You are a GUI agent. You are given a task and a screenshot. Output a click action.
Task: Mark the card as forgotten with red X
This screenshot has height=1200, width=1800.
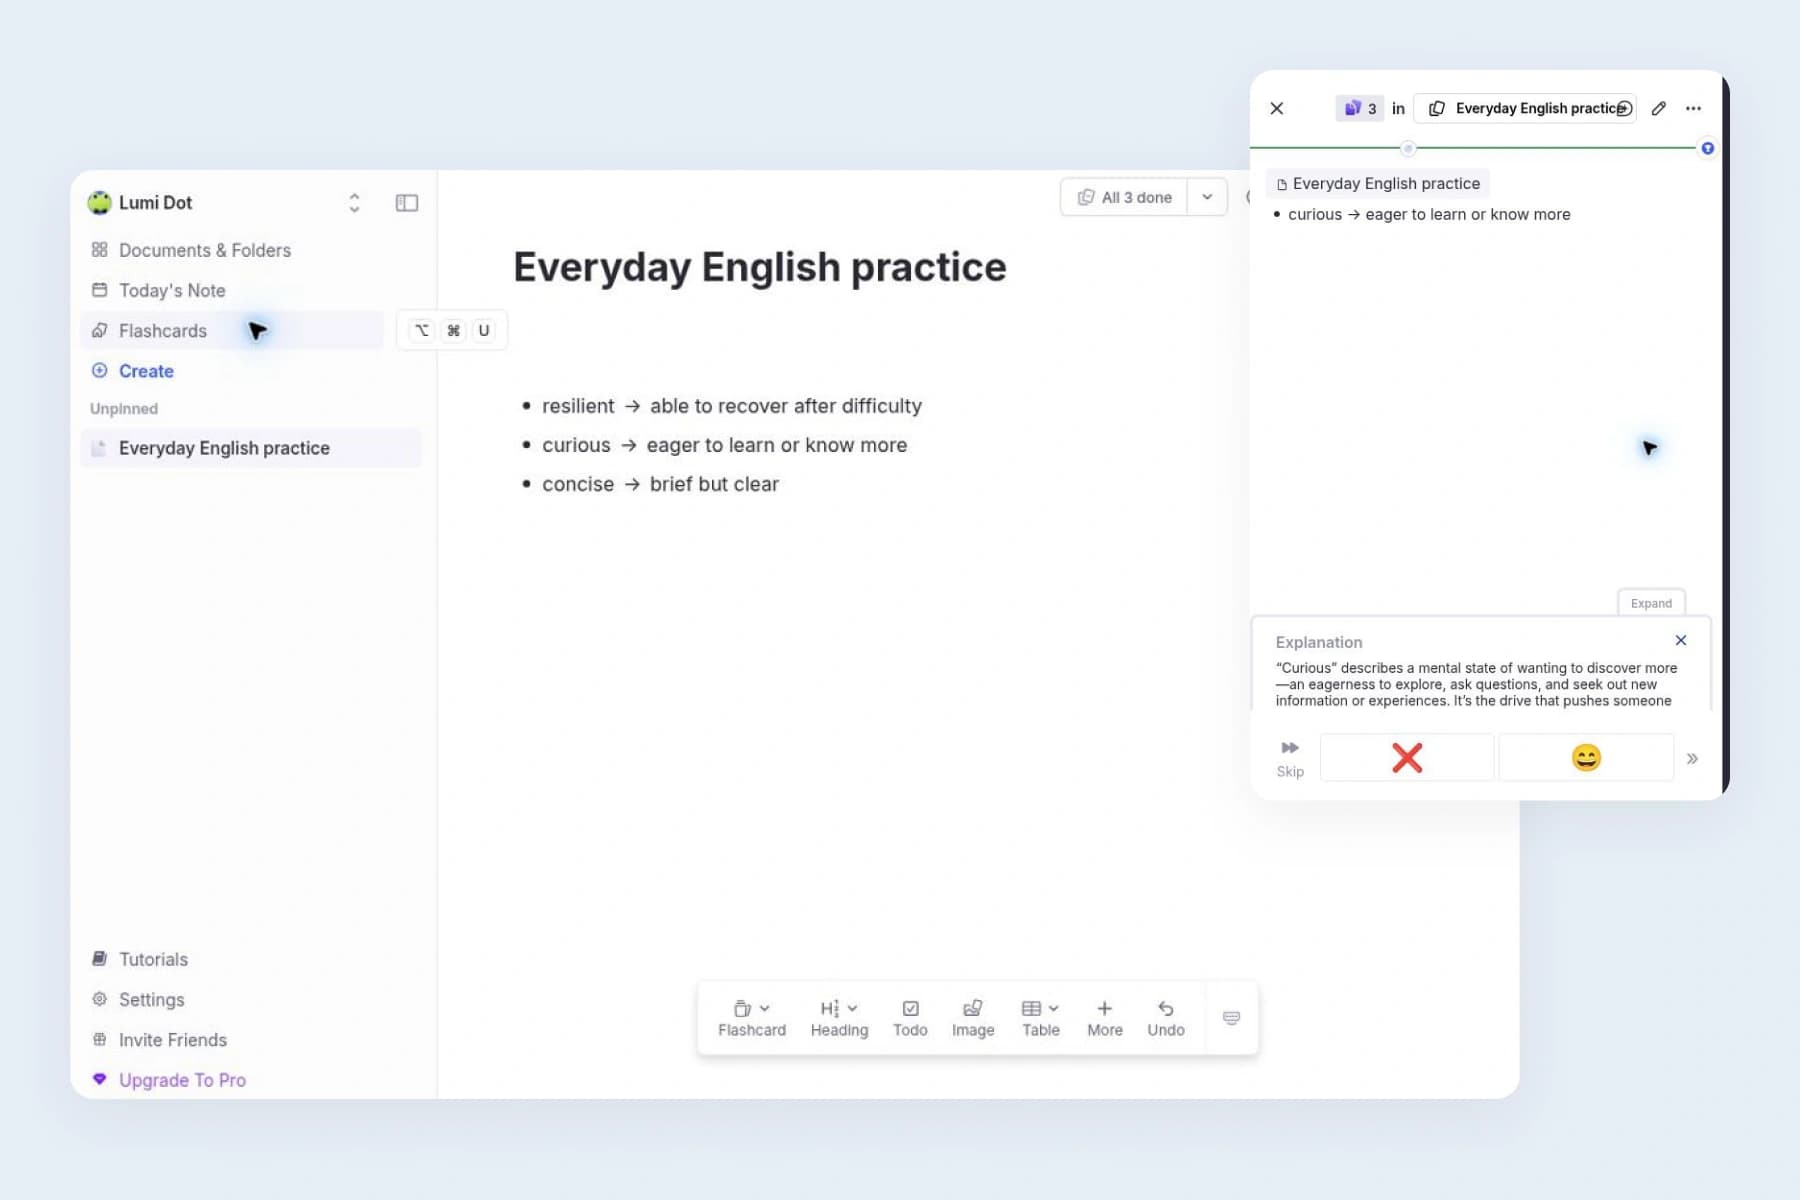point(1407,758)
